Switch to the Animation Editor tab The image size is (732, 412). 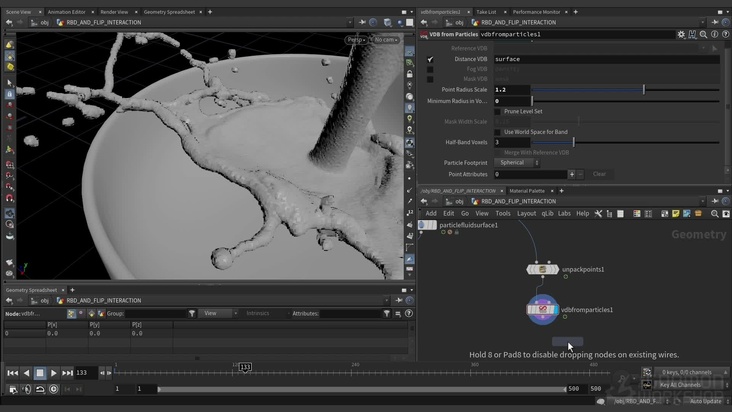click(x=66, y=12)
